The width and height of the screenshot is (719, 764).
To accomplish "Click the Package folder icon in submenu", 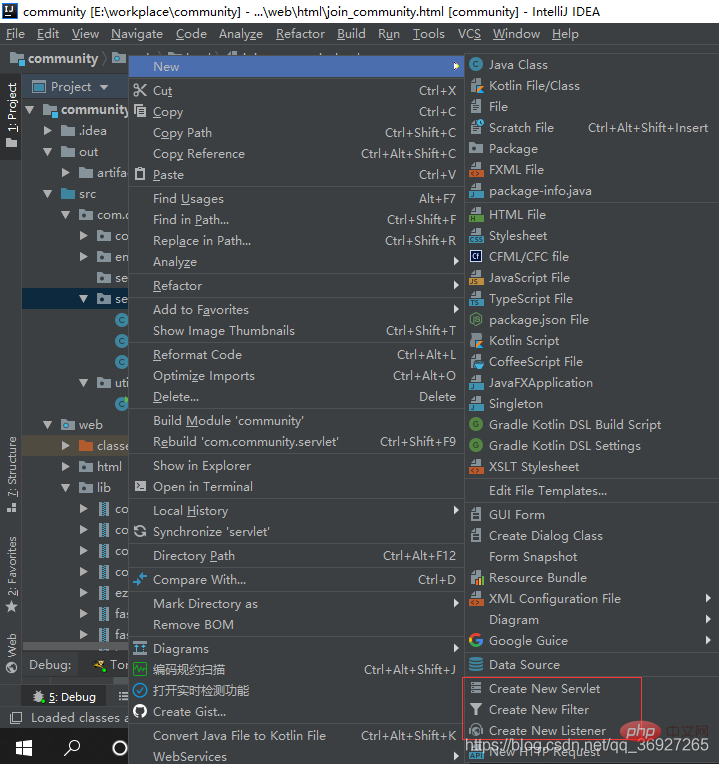I will [476, 149].
